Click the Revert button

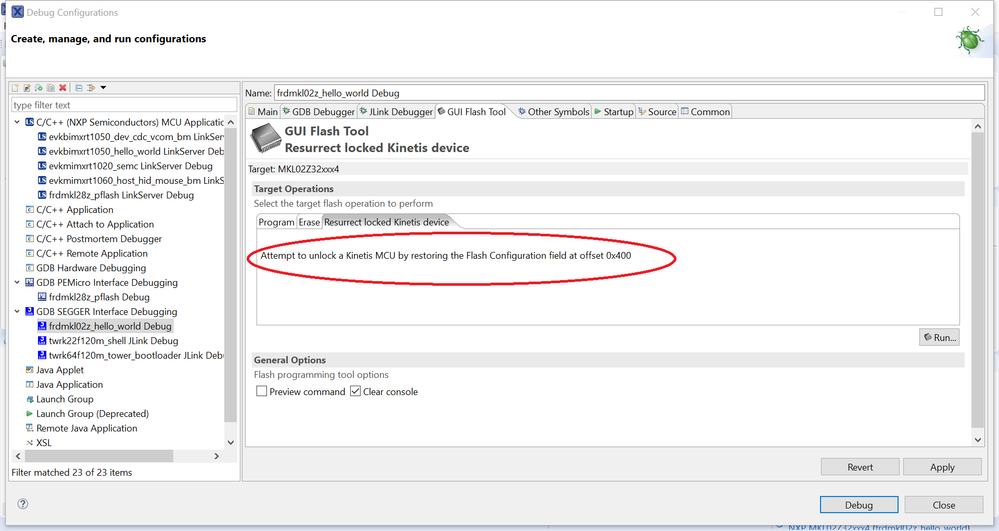pyautogui.click(x=860, y=467)
